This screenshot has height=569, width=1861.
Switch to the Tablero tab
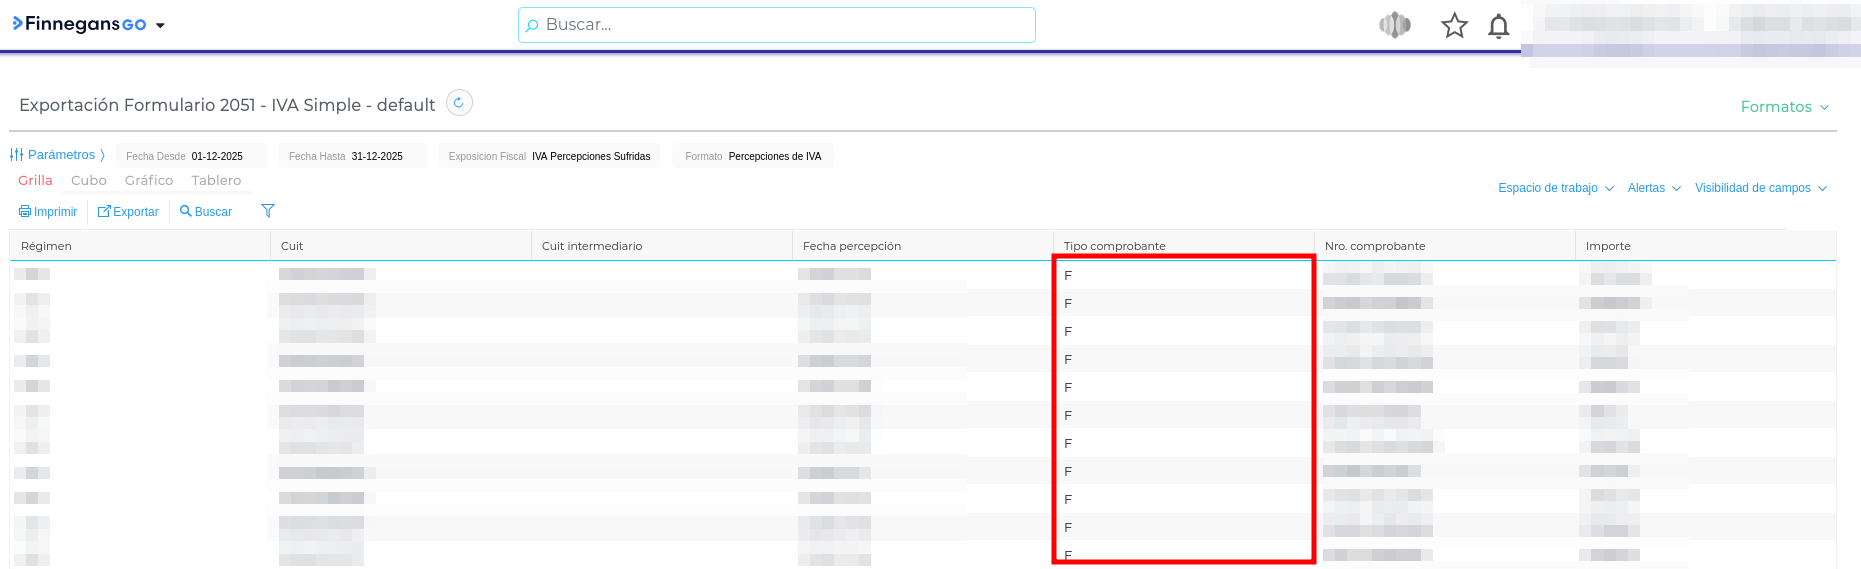[x=216, y=181]
